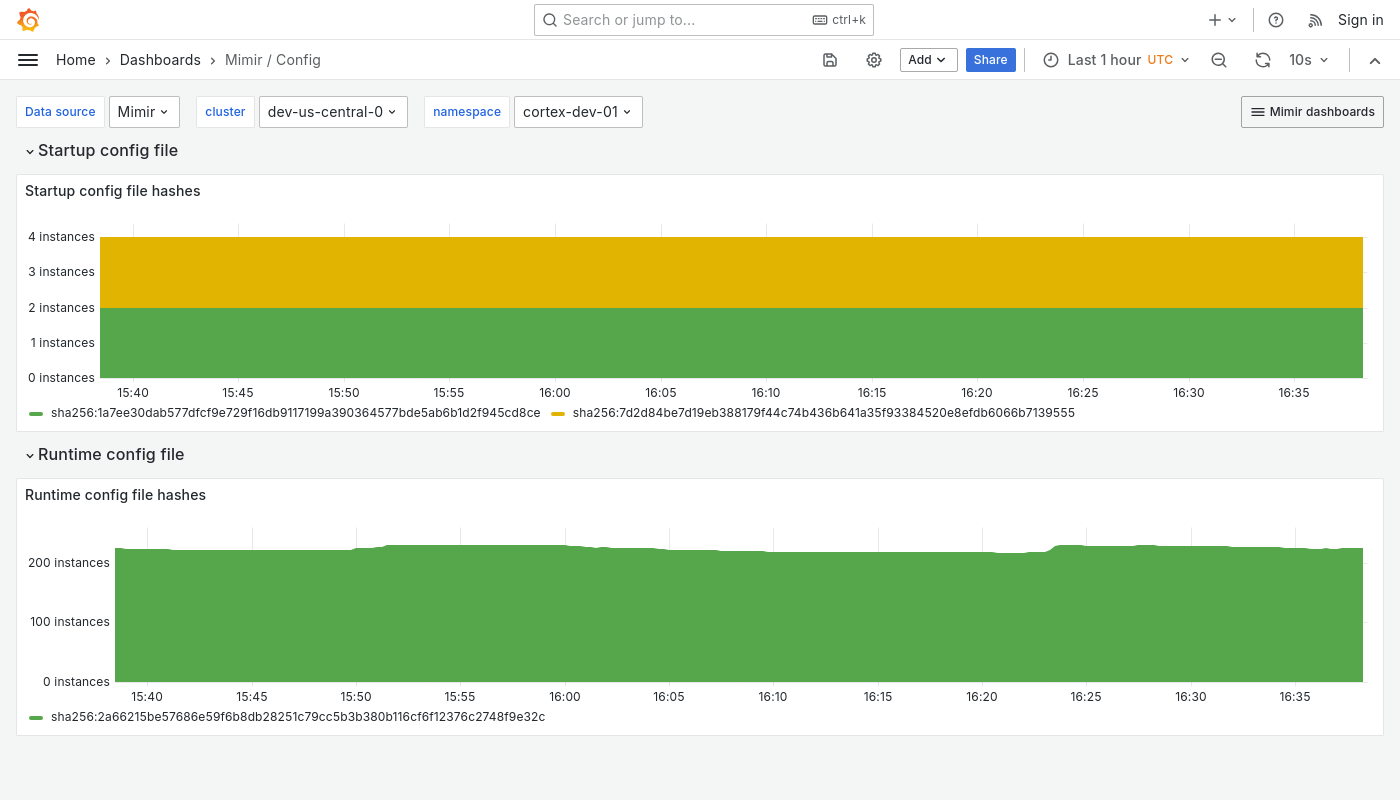Open the Add dropdown
The width and height of the screenshot is (1400, 800).
click(x=928, y=60)
